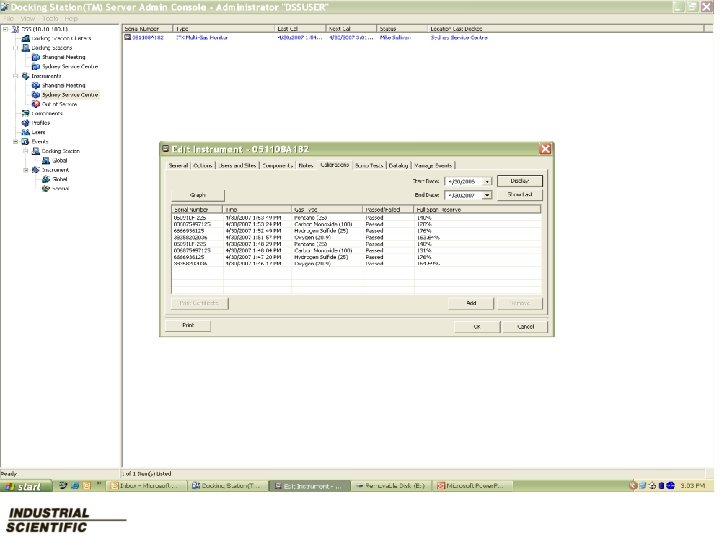The width and height of the screenshot is (720, 540).
Task: Switch to the Users and Sites tab
Action: click(237, 165)
